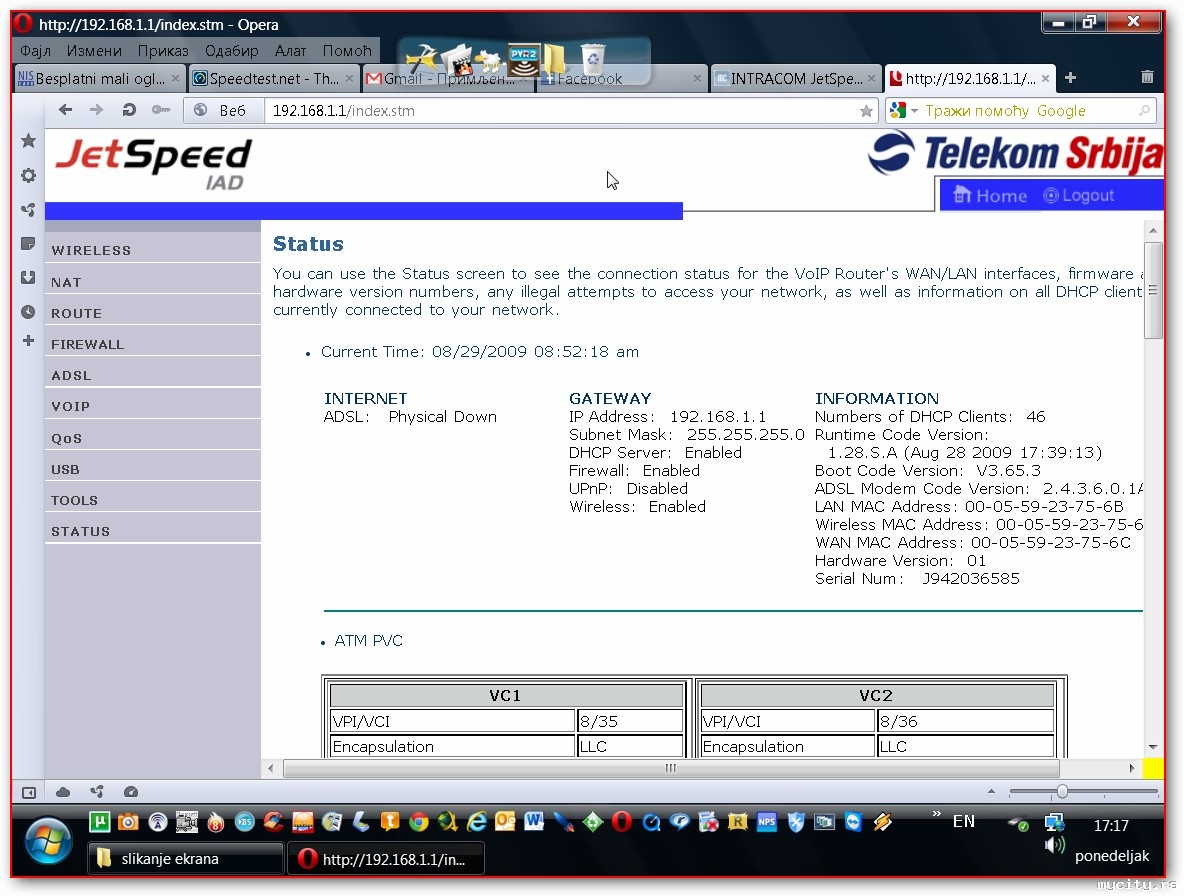The width and height of the screenshot is (1184, 896).
Task: Open slikanje ekrana taskbar window
Action: 186,858
